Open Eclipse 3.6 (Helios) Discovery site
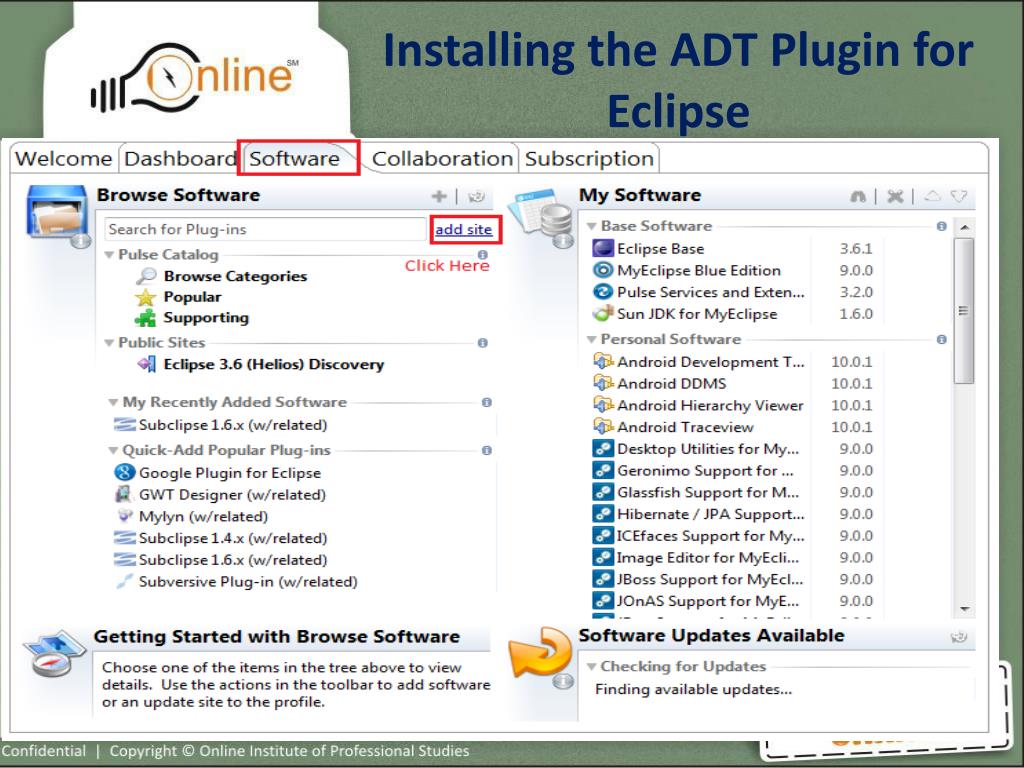Image resolution: width=1024 pixels, height=768 pixels. click(x=274, y=364)
